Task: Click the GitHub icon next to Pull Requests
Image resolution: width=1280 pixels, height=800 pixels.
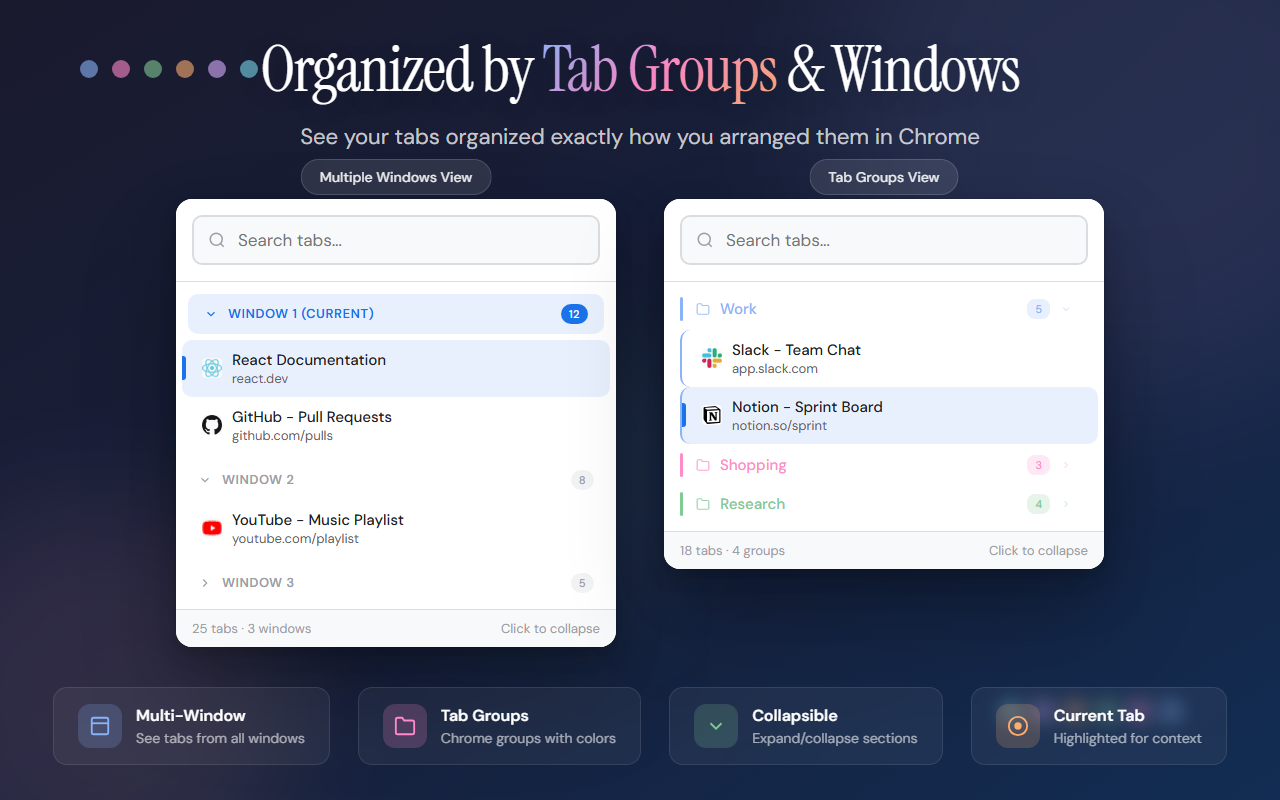Action: [x=212, y=425]
